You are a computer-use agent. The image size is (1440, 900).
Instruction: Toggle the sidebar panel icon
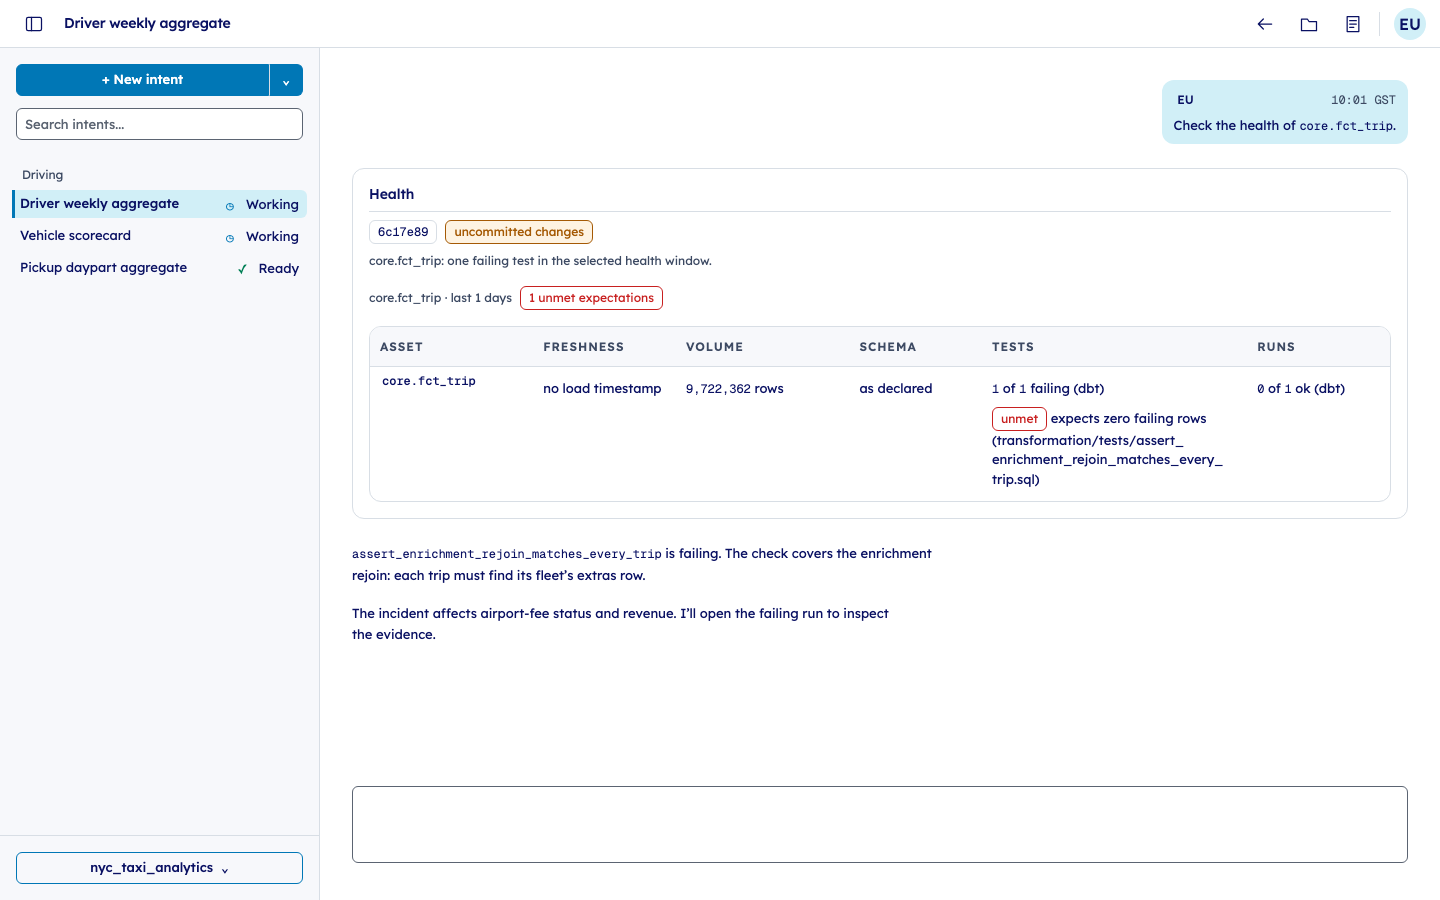34,24
